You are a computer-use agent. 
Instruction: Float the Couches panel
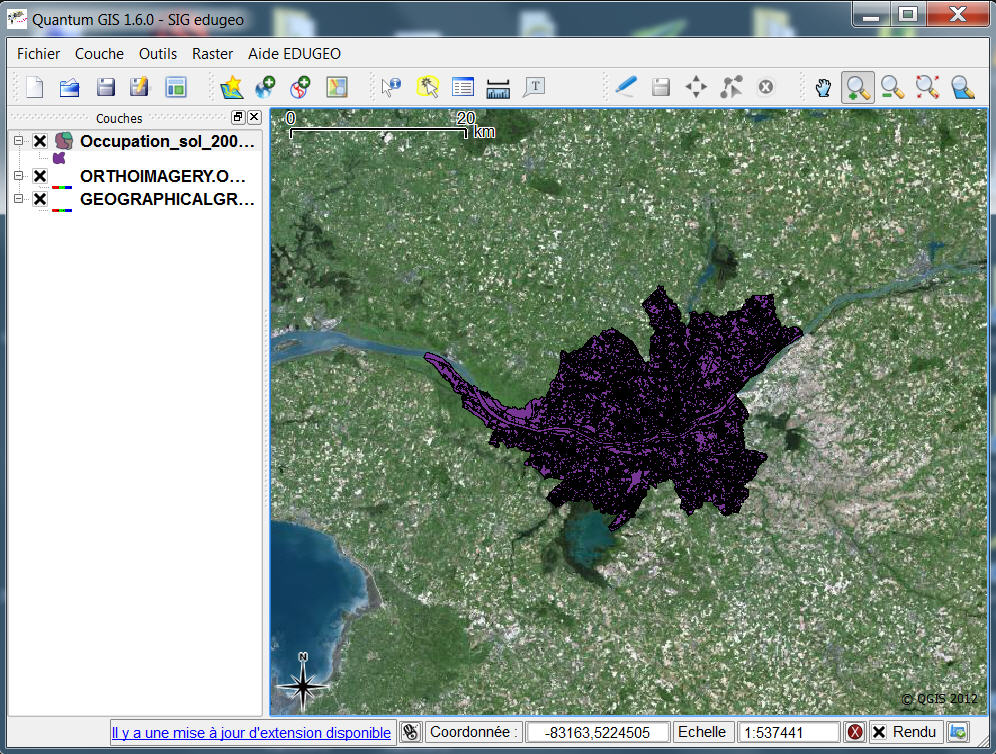click(238, 117)
